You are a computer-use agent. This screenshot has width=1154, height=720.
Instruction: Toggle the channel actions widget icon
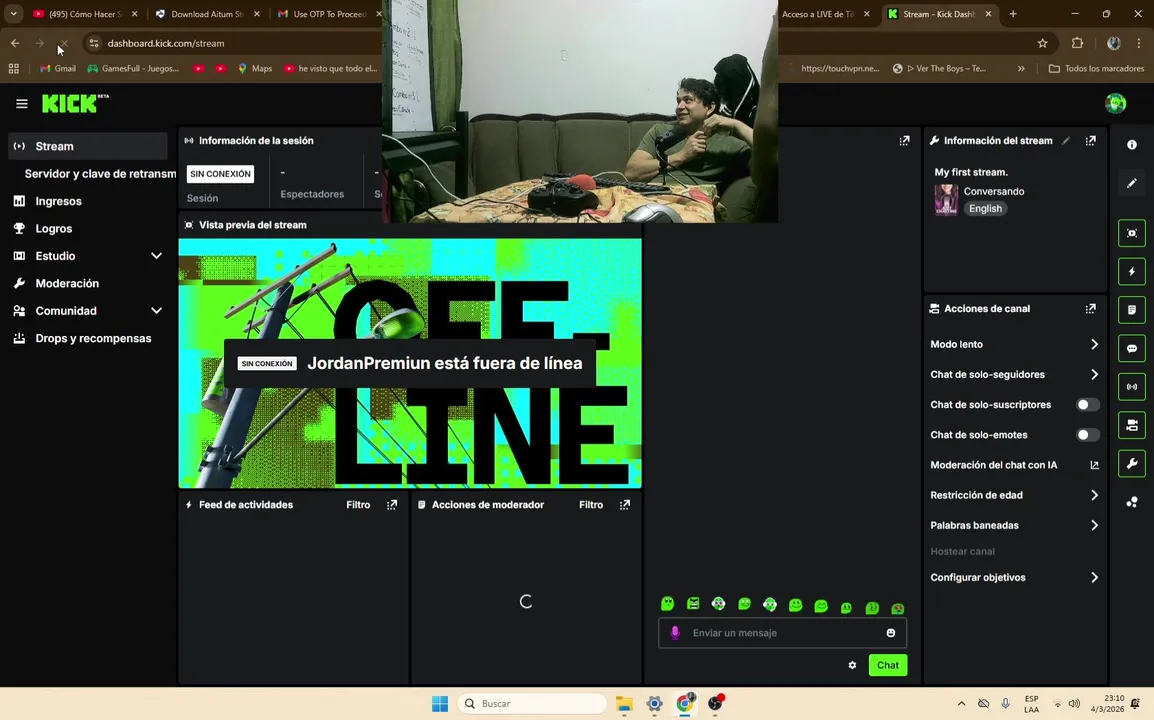(x=1131, y=425)
